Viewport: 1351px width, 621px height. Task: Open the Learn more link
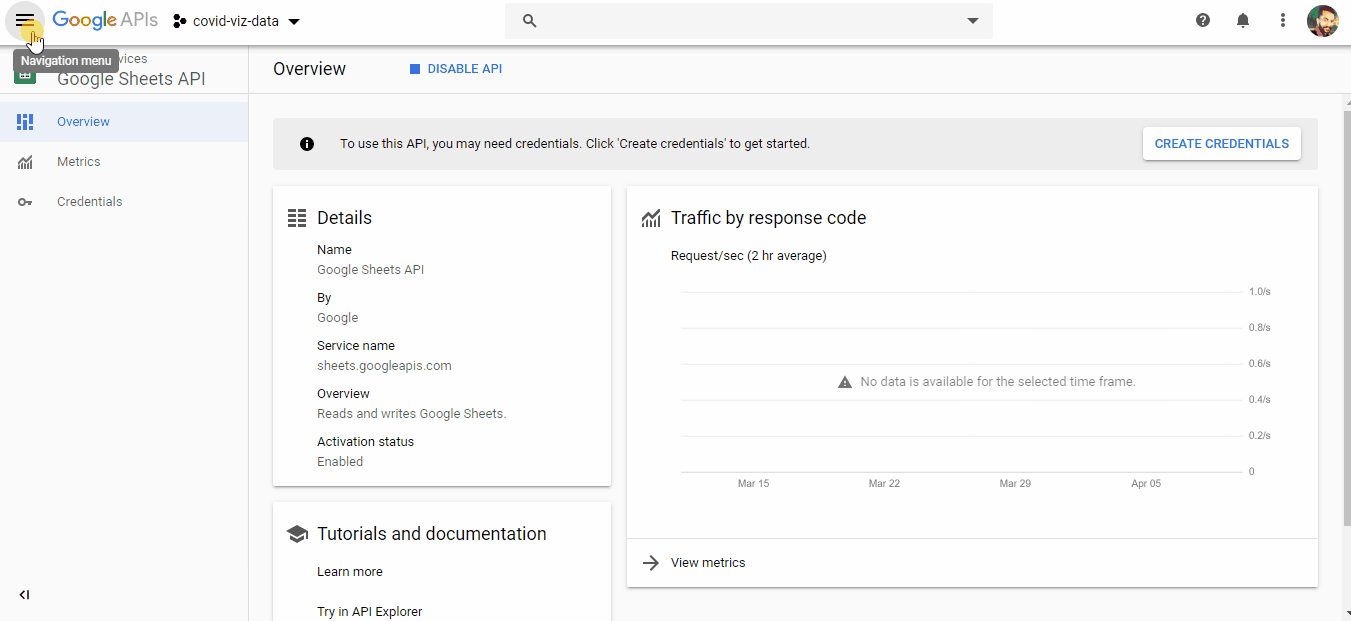[350, 572]
